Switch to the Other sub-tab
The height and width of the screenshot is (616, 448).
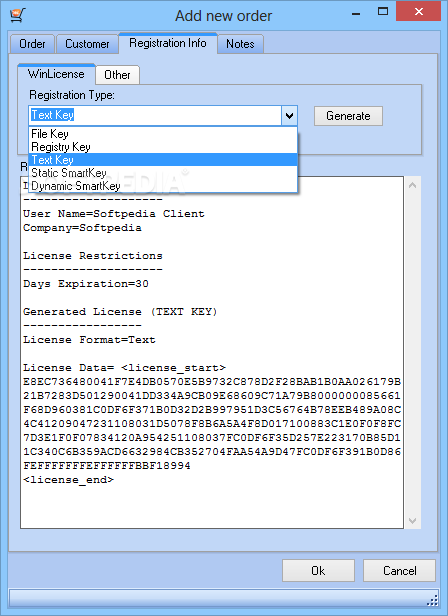click(x=117, y=75)
